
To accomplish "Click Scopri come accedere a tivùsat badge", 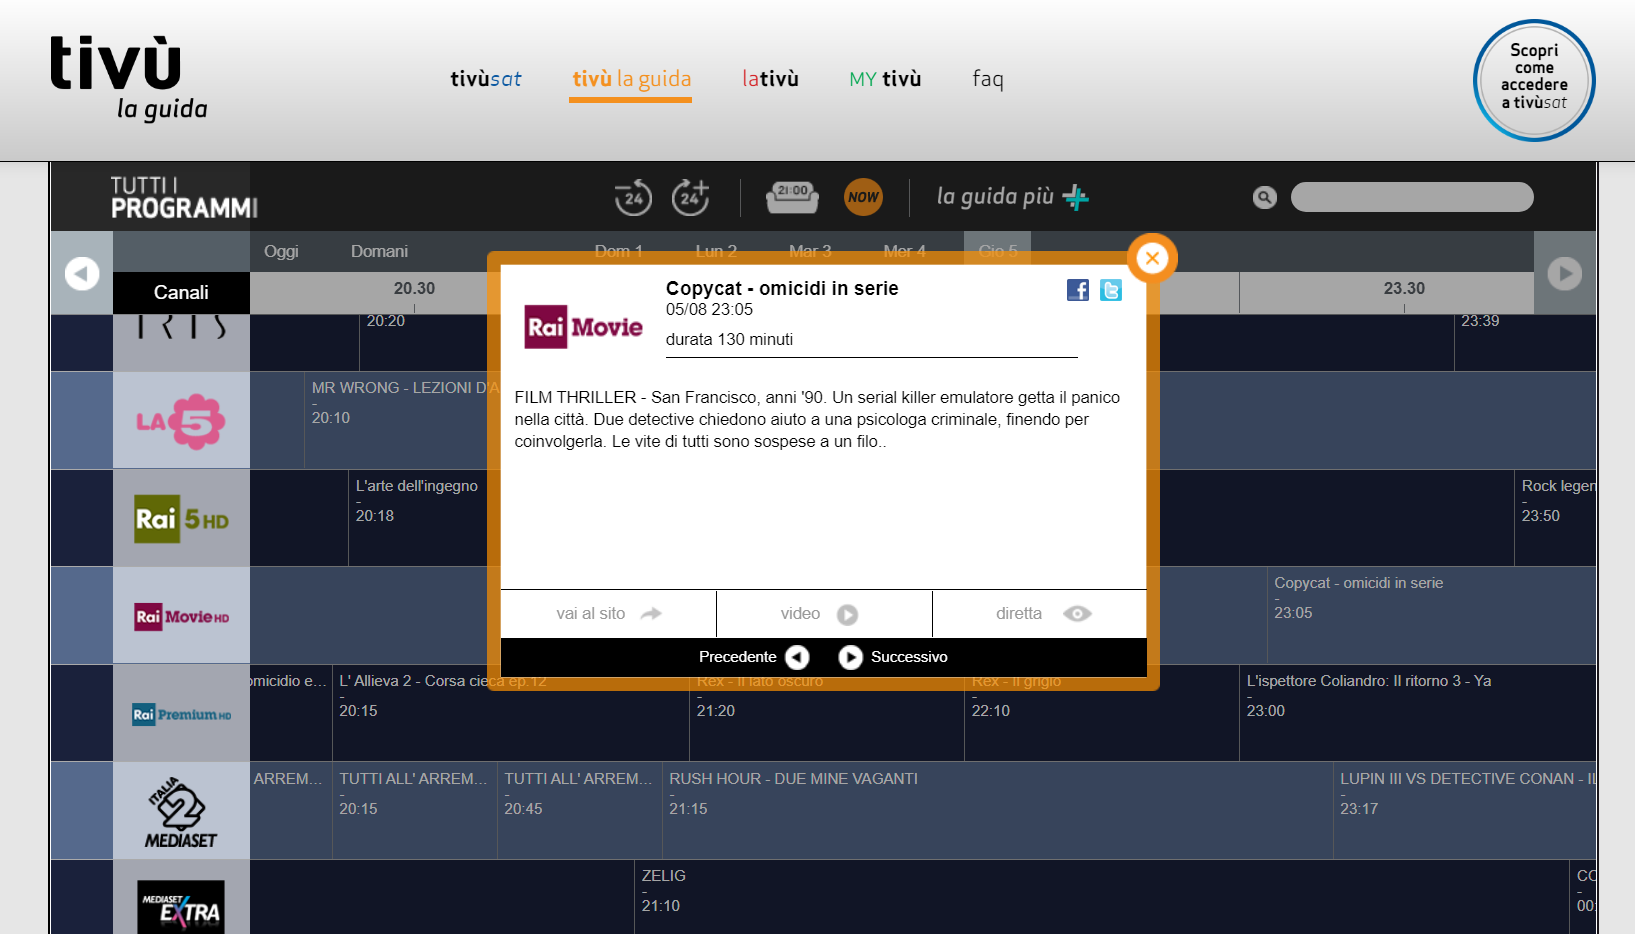I will pos(1534,80).
